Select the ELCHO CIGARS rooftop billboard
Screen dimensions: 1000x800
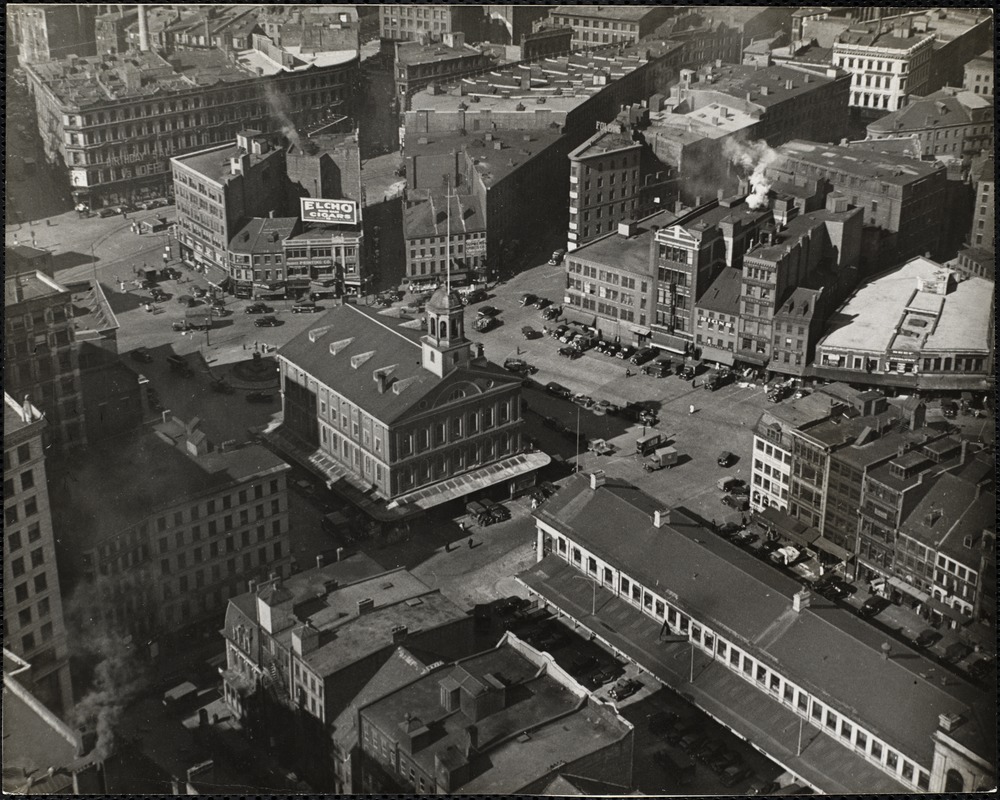click(x=330, y=212)
